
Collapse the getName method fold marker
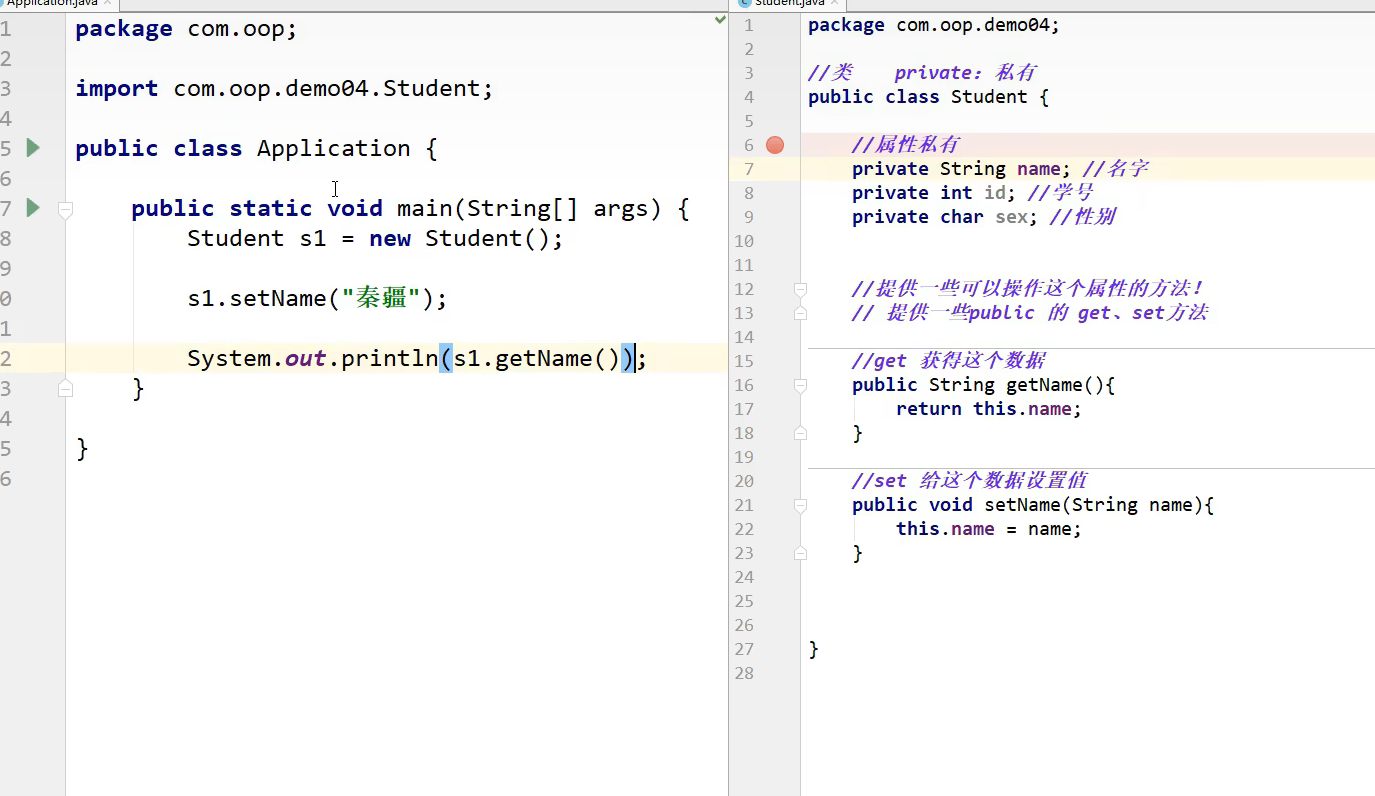800,385
